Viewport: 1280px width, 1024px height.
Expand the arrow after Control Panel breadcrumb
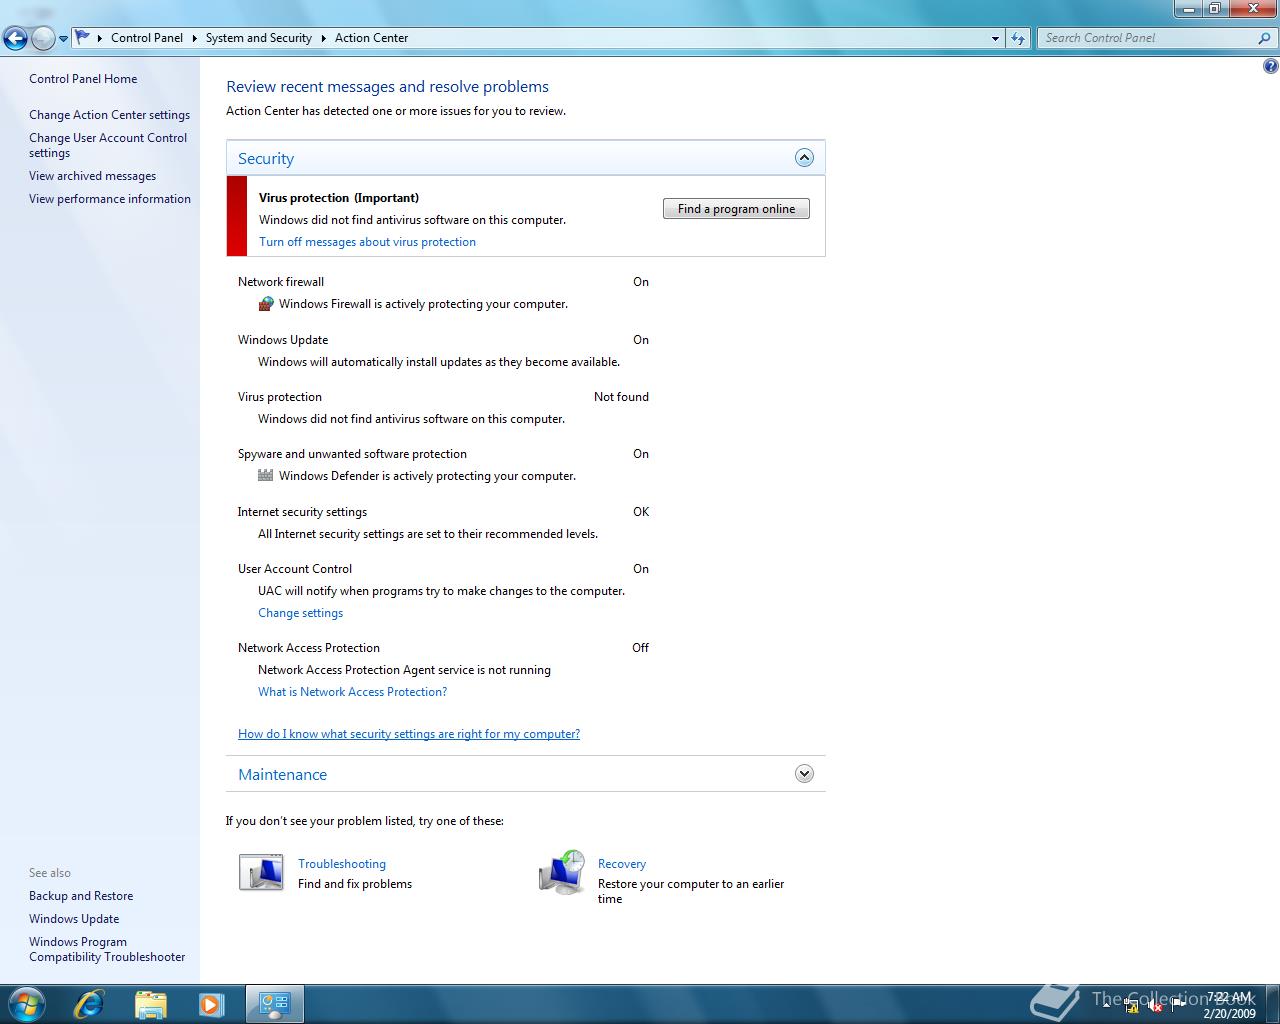194,38
